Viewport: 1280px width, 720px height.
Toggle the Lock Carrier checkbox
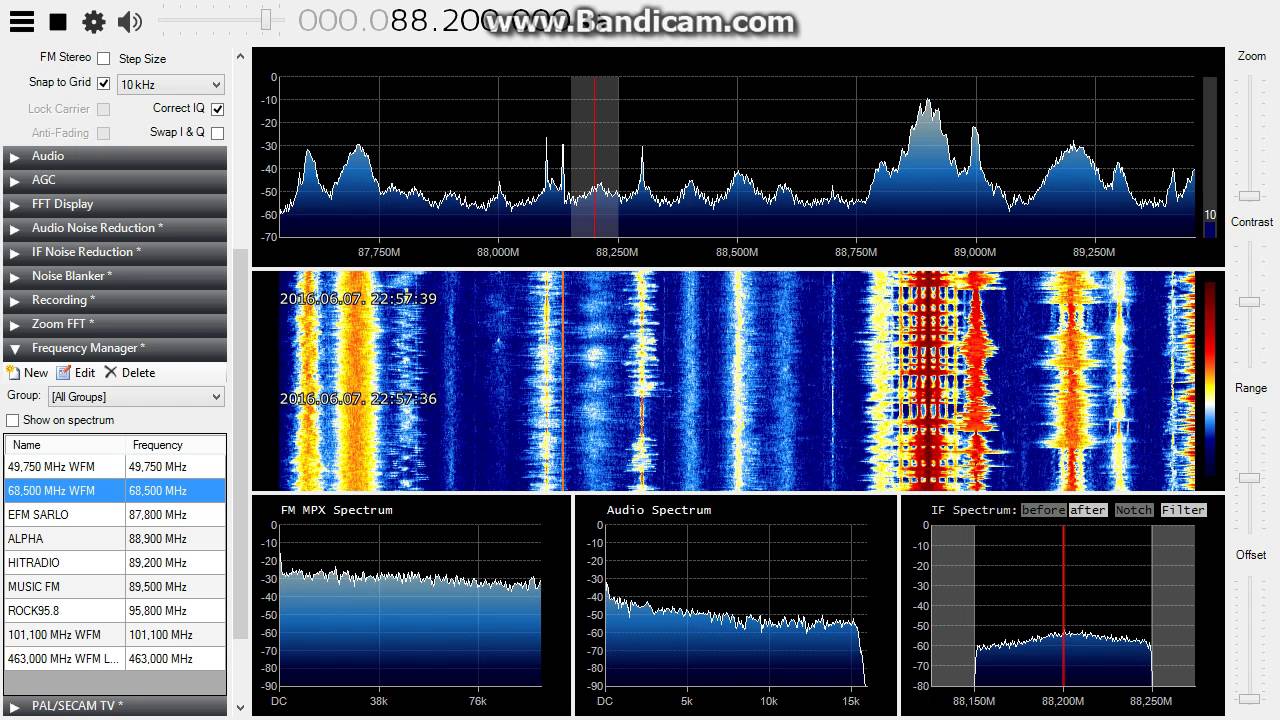[x=103, y=109]
